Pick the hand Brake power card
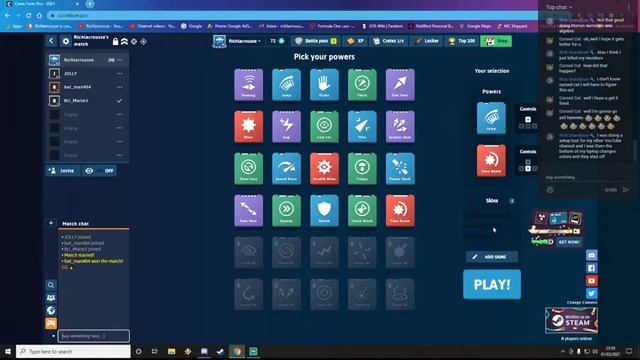640x360 pixels. coord(324,84)
